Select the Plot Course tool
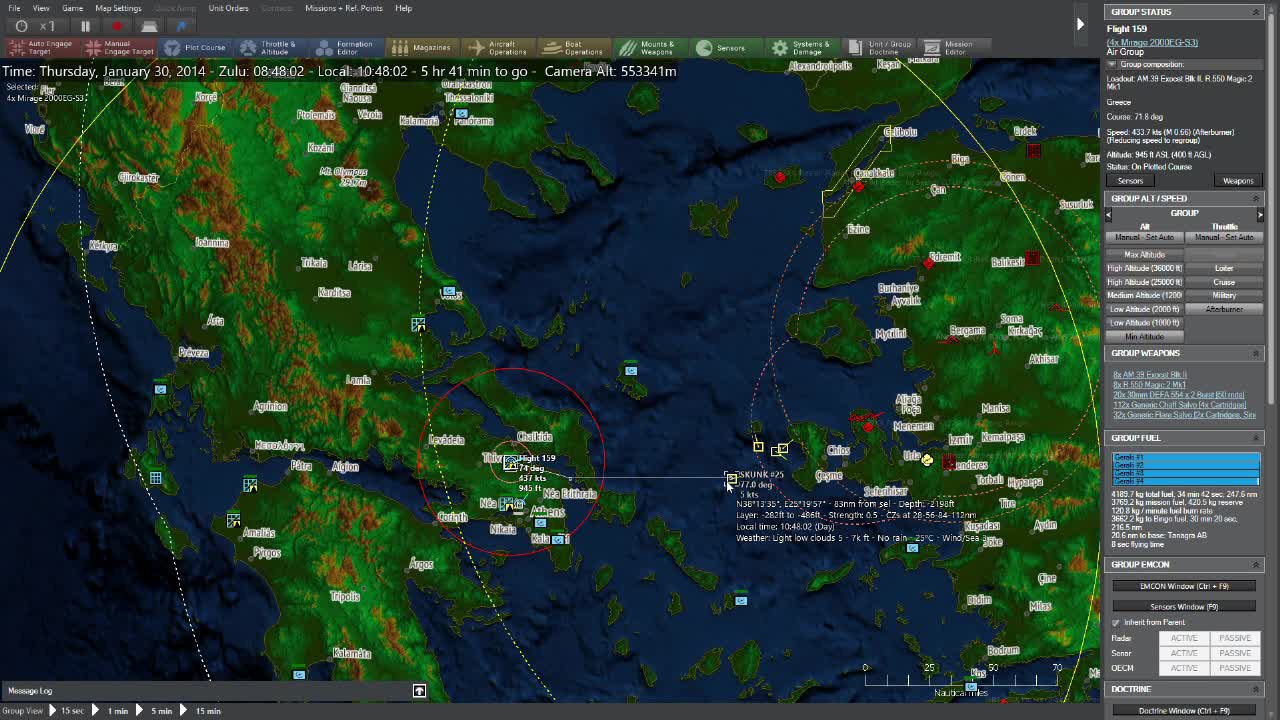This screenshot has height=720, width=1280. pos(196,47)
